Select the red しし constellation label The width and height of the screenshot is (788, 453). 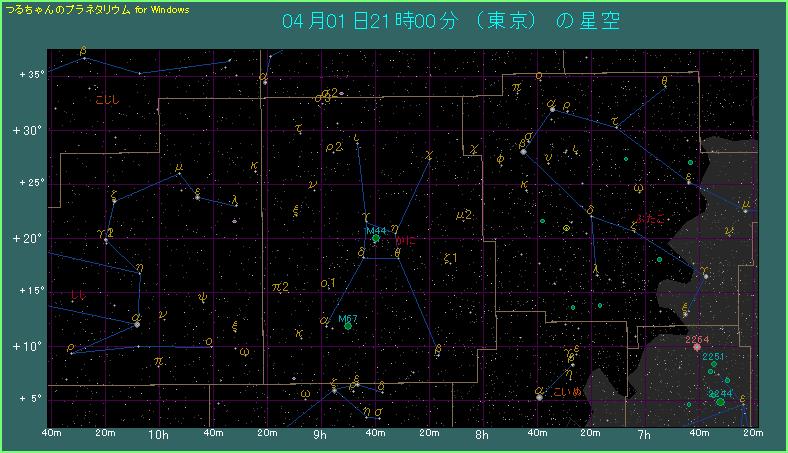pos(79,296)
